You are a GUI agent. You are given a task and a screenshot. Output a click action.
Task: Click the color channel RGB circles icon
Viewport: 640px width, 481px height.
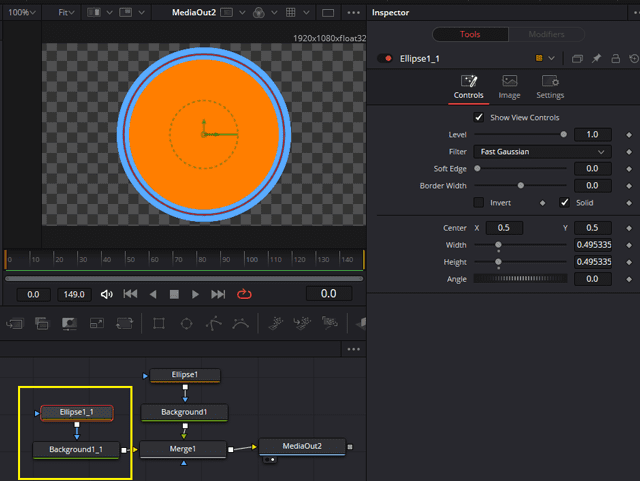pyautogui.click(x=258, y=13)
